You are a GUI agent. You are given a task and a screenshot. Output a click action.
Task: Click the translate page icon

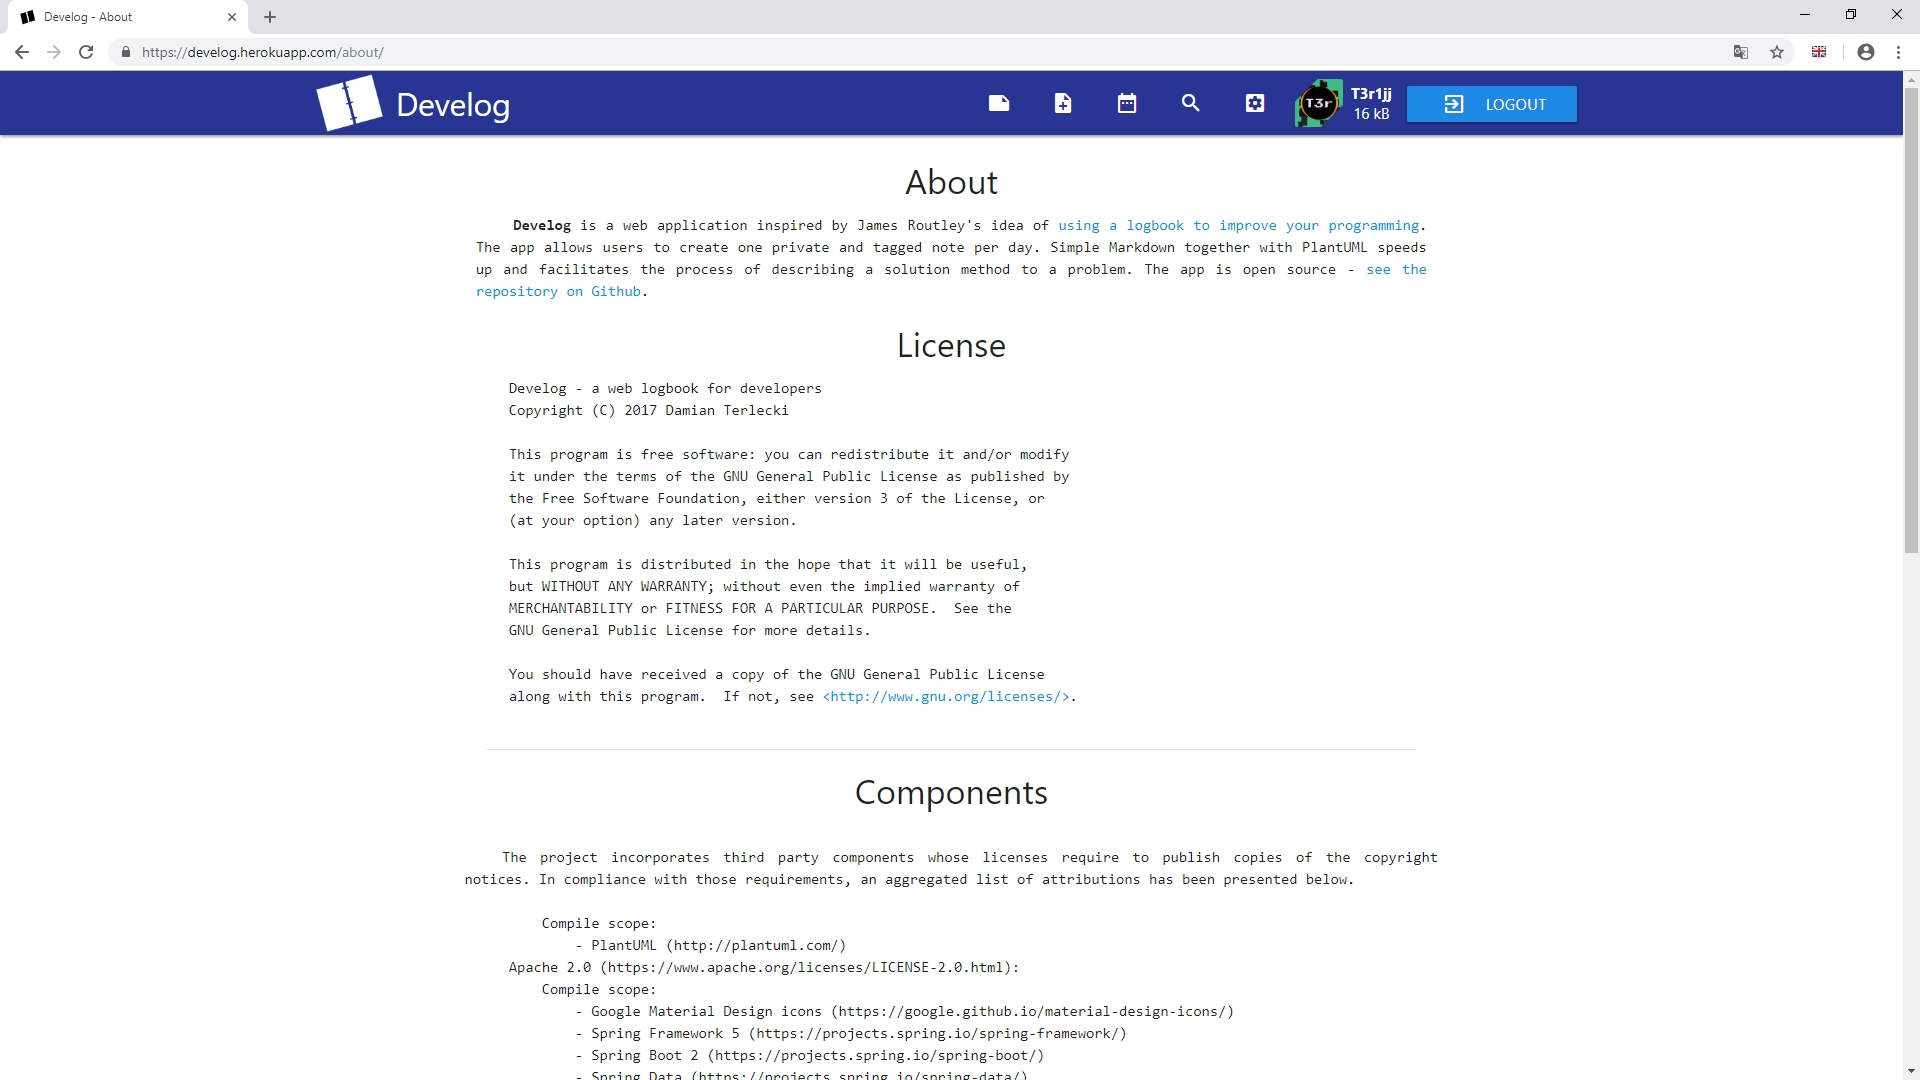click(1741, 52)
